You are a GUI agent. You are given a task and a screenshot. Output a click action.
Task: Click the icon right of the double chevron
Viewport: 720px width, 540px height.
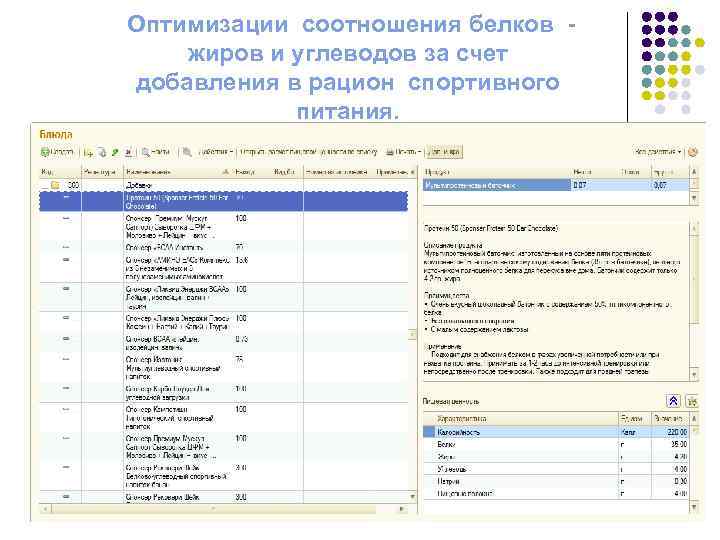(x=692, y=401)
